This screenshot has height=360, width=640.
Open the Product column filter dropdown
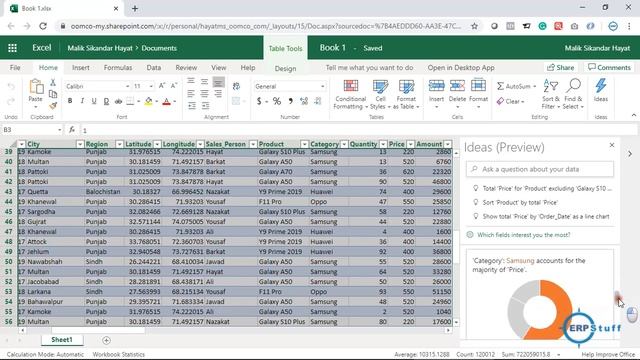coord(304,144)
